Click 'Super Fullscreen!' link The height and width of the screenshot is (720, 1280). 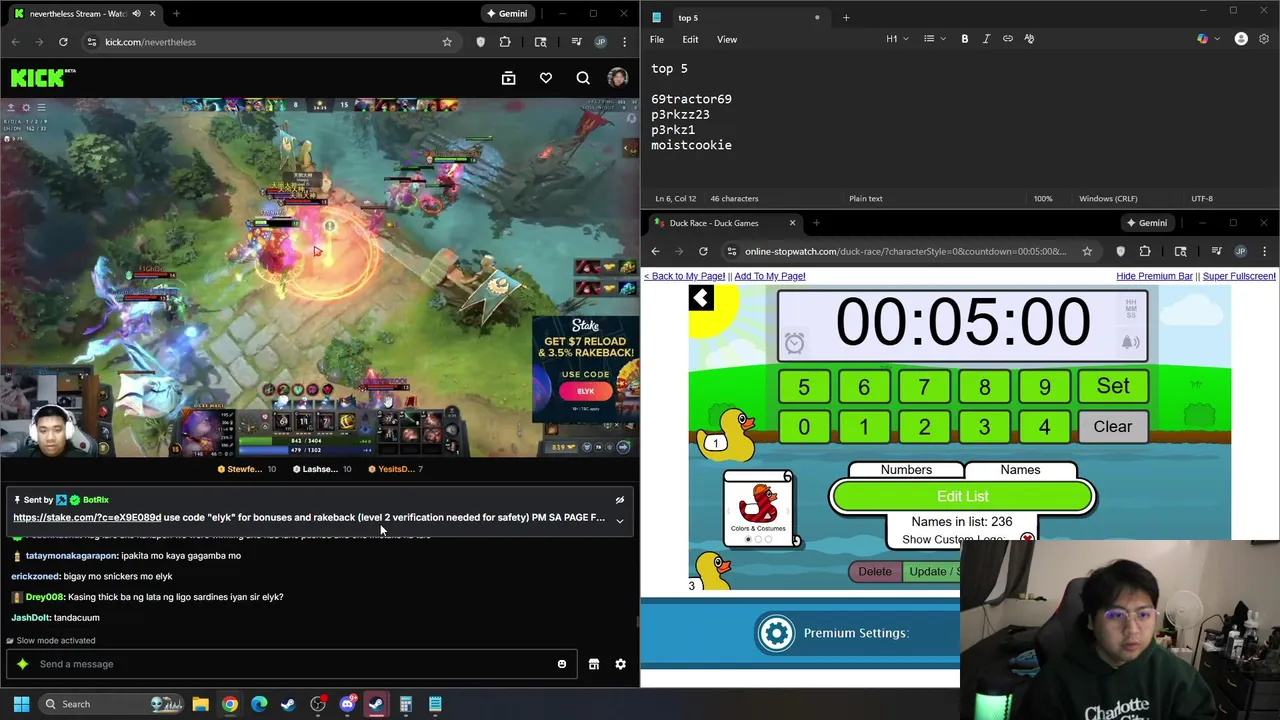(1239, 276)
